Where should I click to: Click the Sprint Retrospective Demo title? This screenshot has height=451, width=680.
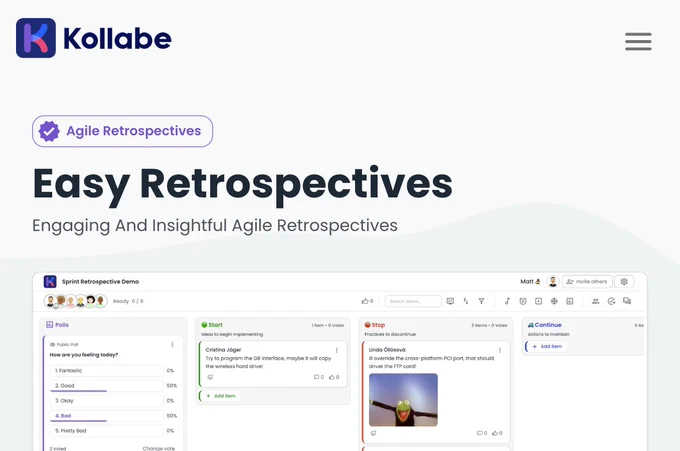click(100, 281)
